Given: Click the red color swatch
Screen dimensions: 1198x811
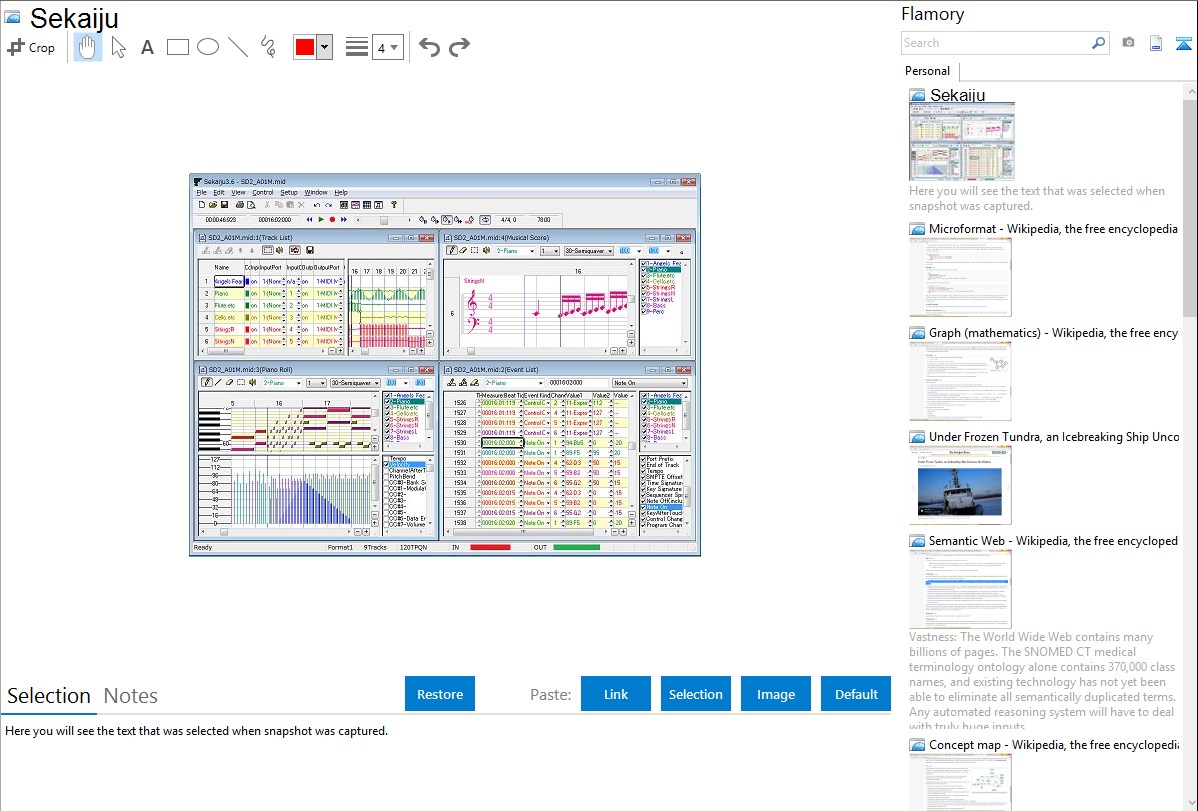Looking at the screenshot, I should 304,47.
